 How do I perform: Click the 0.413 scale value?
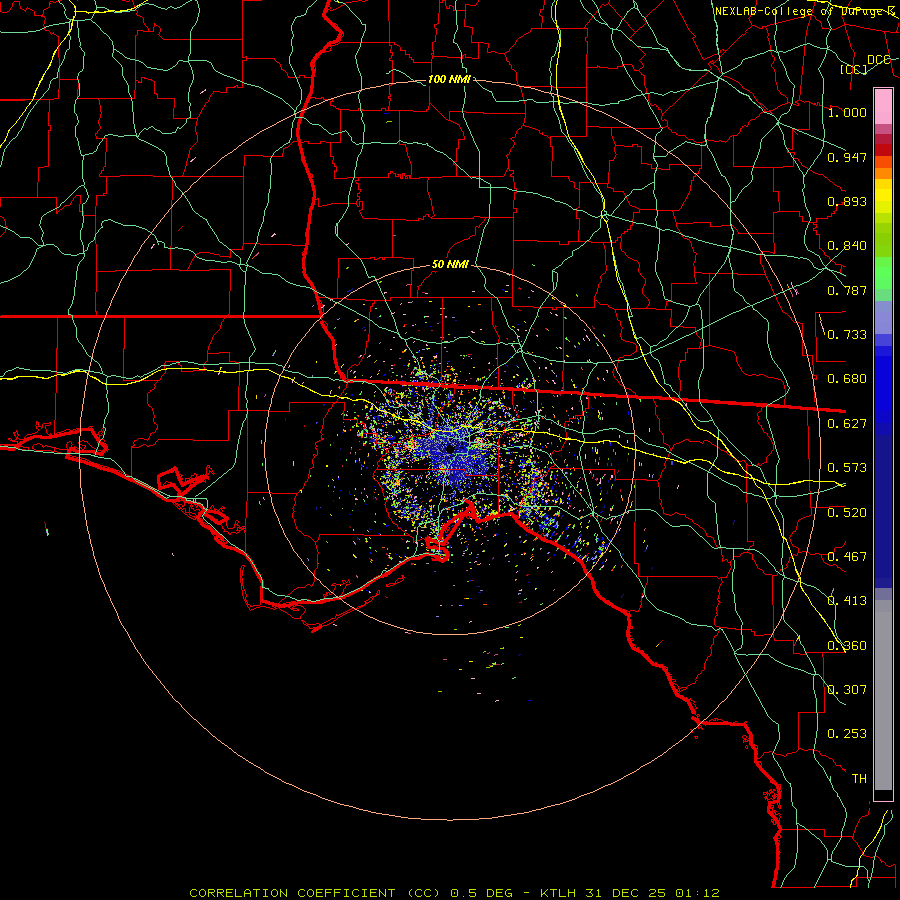click(x=847, y=601)
